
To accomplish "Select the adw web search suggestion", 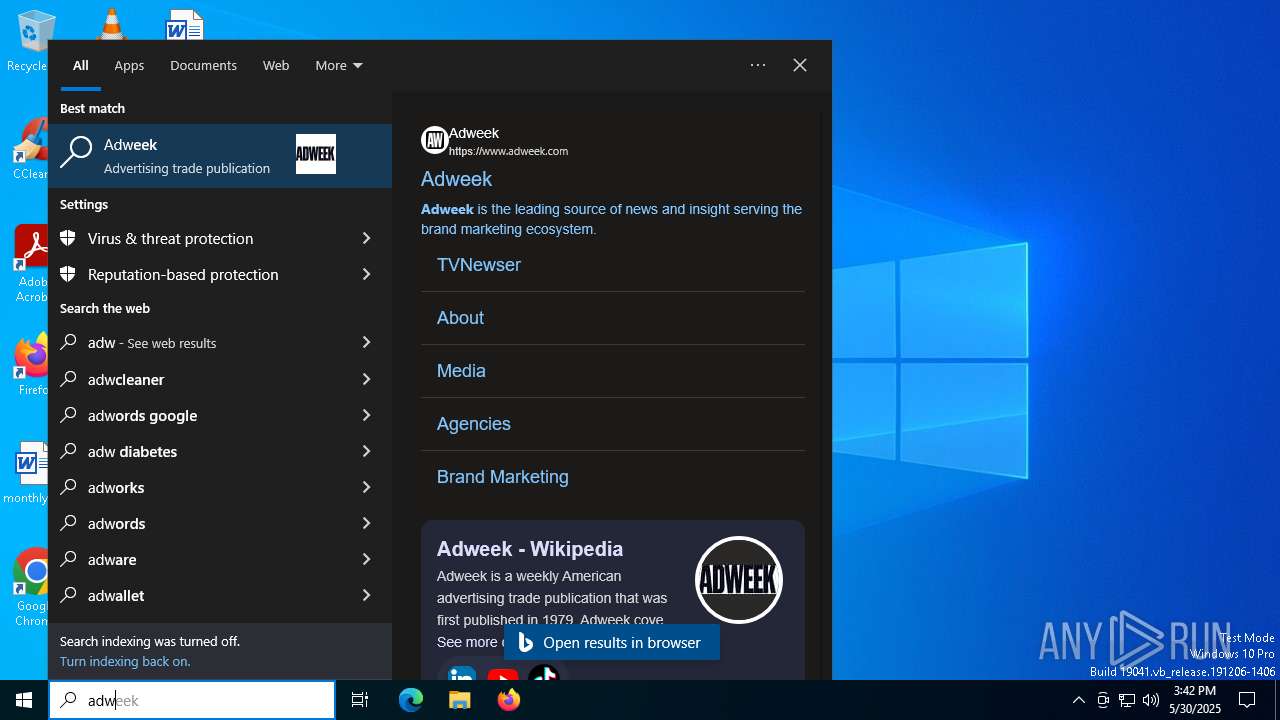I will pyautogui.click(x=220, y=342).
